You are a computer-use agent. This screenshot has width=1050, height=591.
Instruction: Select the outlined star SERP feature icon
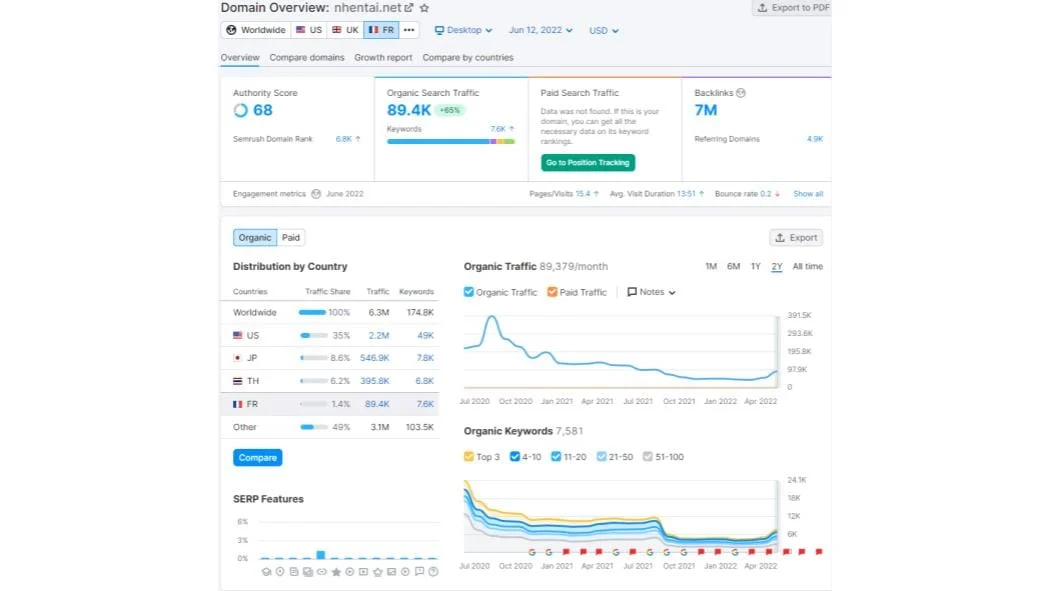click(x=378, y=572)
